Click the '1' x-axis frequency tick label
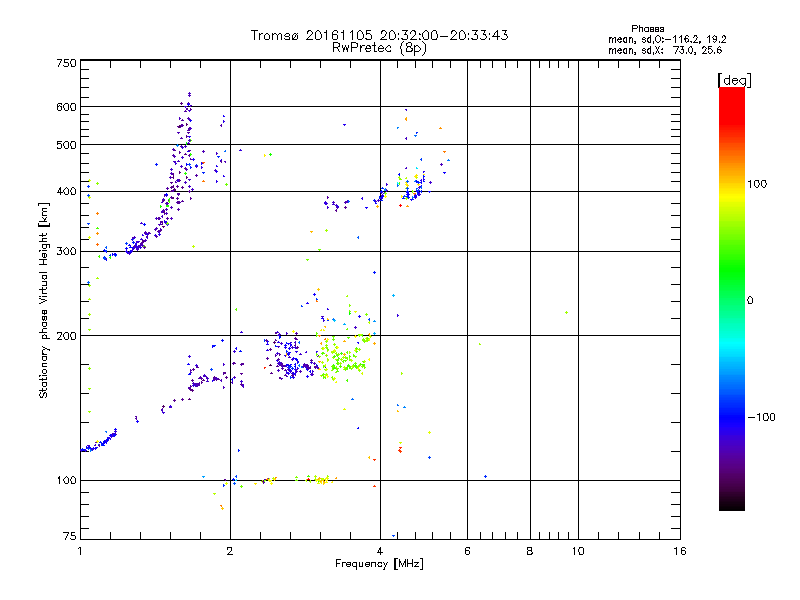 [80, 551]
